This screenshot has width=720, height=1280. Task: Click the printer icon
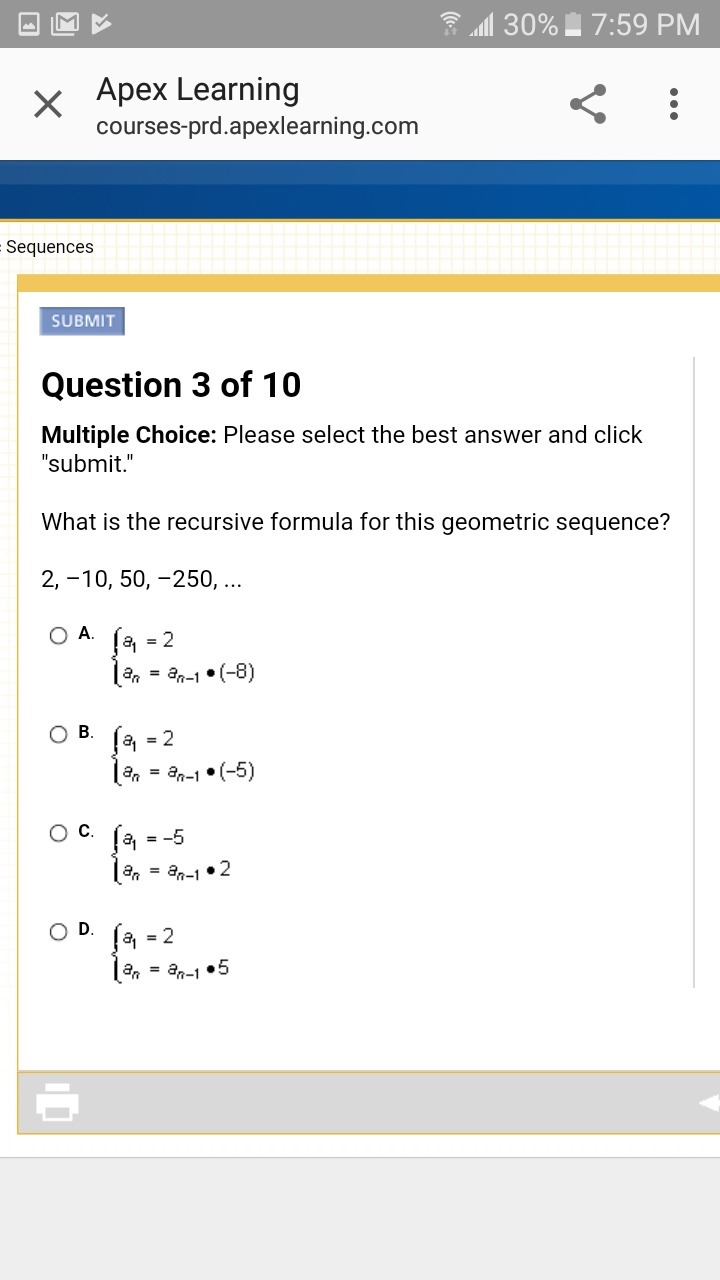pos(58,1102)
